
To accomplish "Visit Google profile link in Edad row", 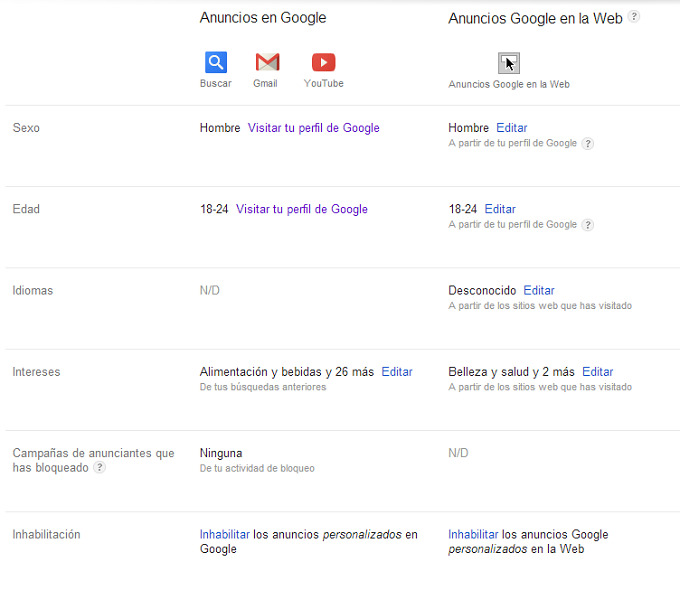I will (x=302, y=209).
